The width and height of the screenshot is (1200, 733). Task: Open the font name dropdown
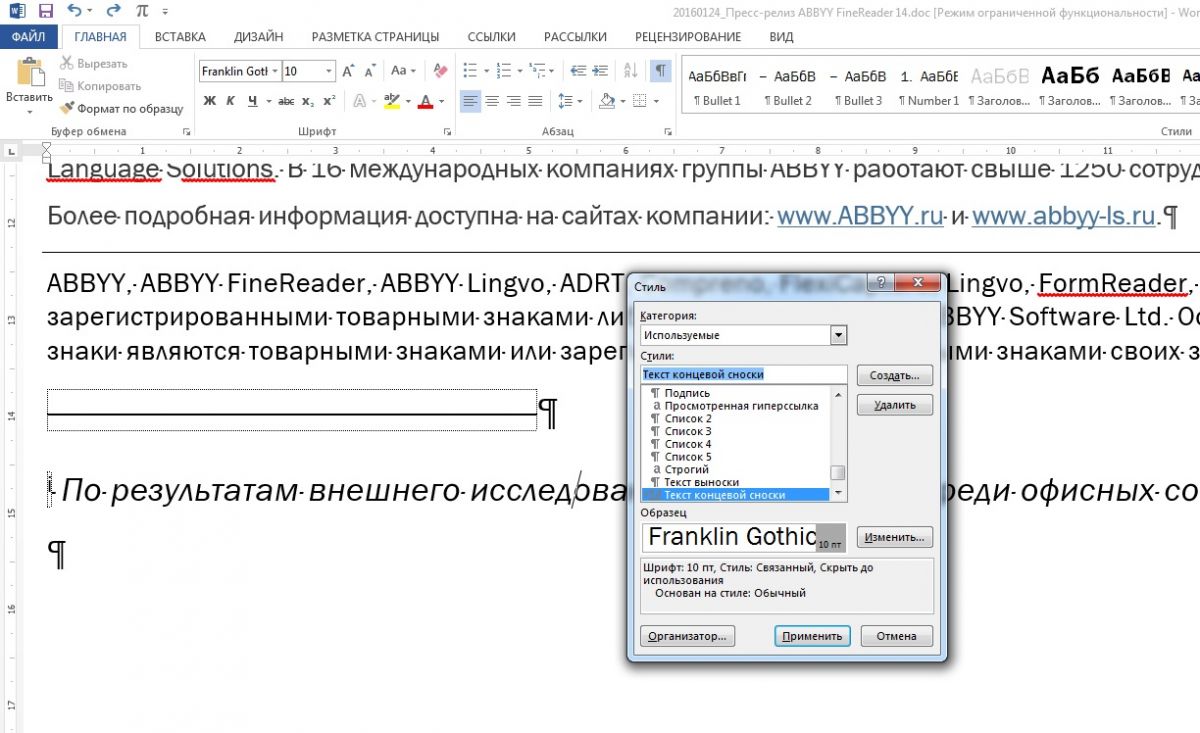click(x=274, y=72)
